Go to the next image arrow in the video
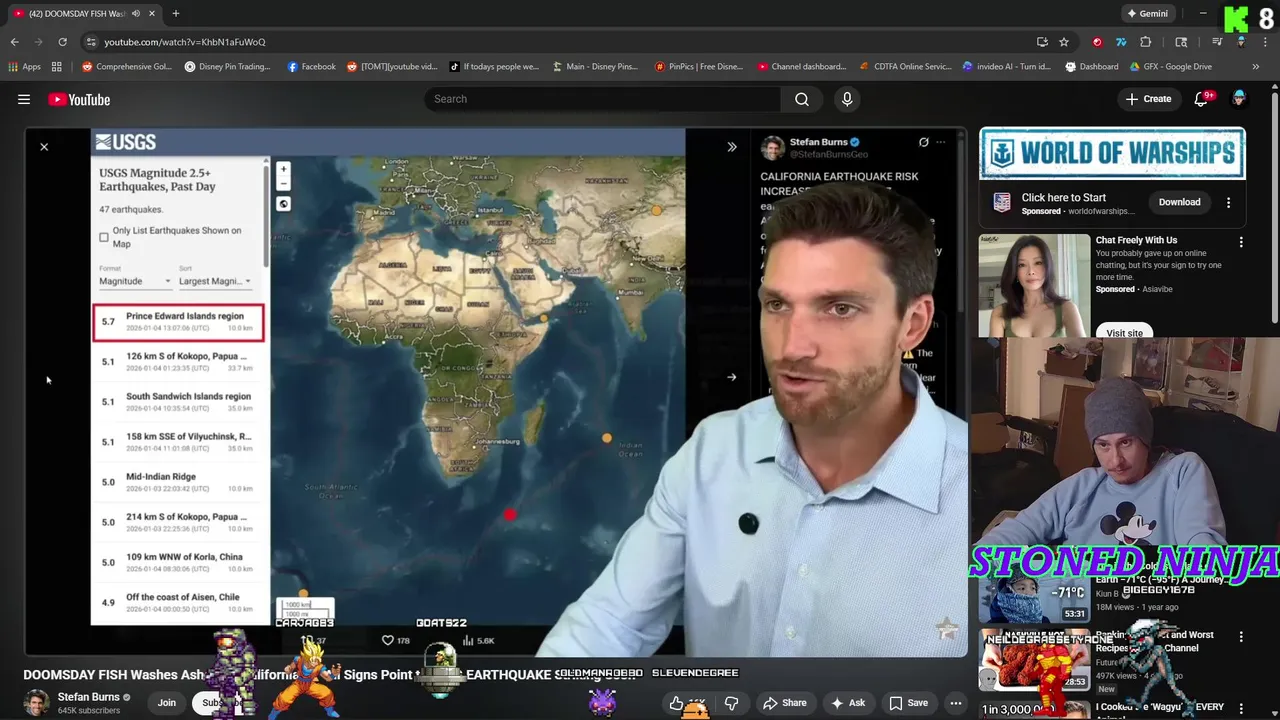The width and height of the screenshot is (1280, 720). (x=731, y=377)
